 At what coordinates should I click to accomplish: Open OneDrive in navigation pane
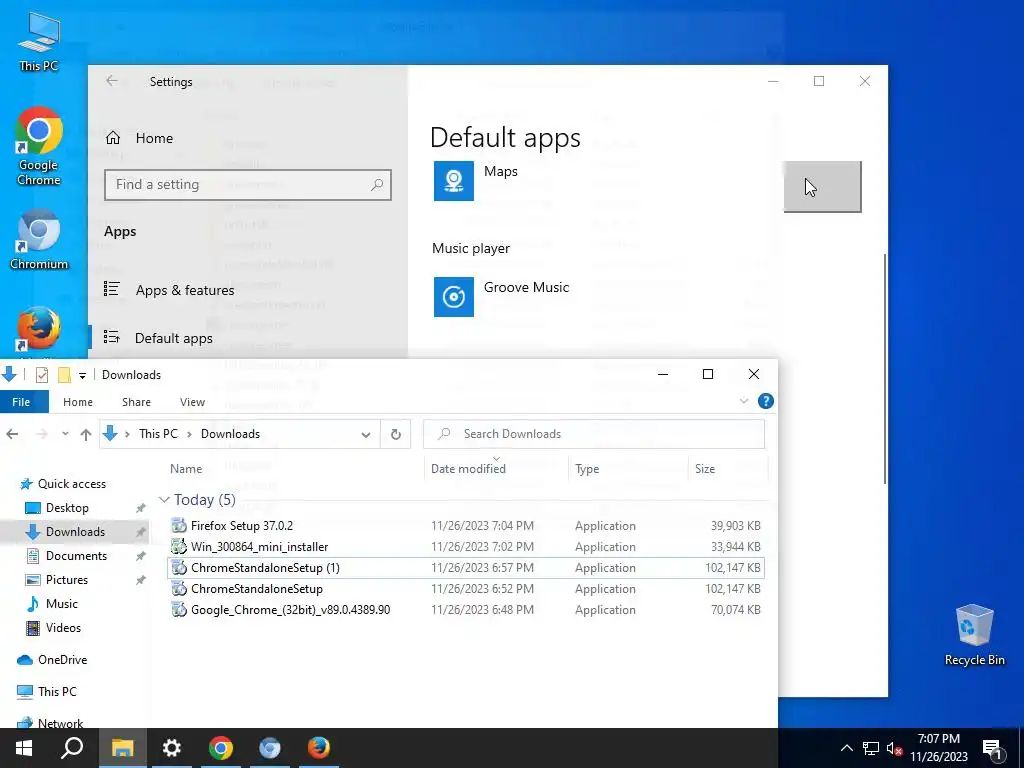tap(52, 660)
